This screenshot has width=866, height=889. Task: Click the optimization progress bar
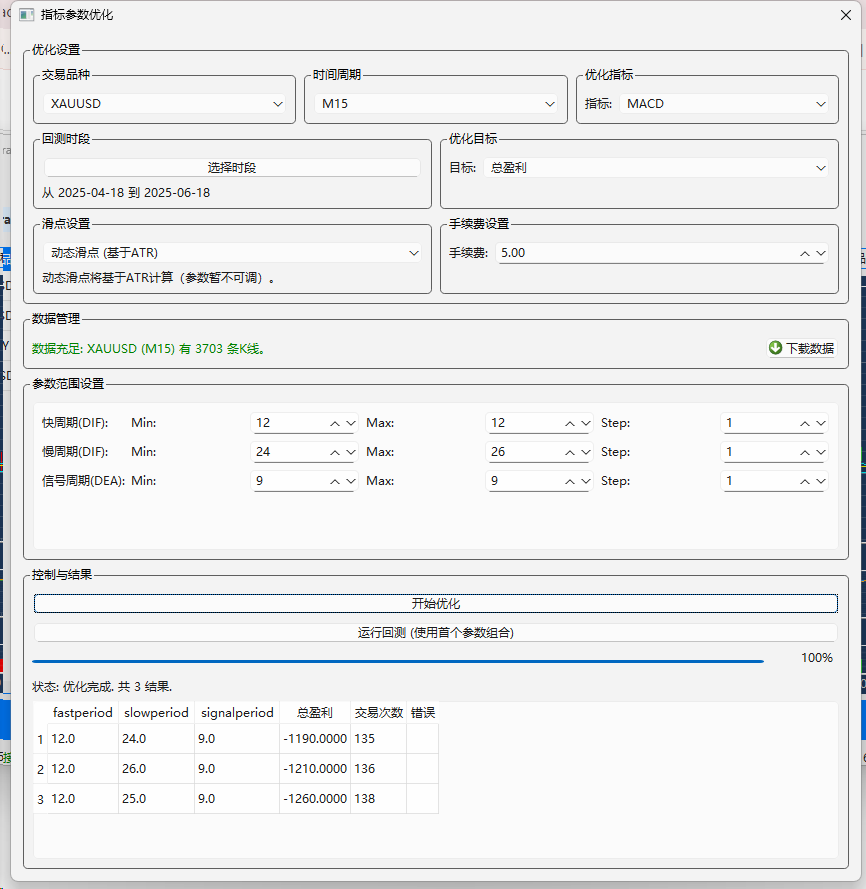tap(398, 661)
